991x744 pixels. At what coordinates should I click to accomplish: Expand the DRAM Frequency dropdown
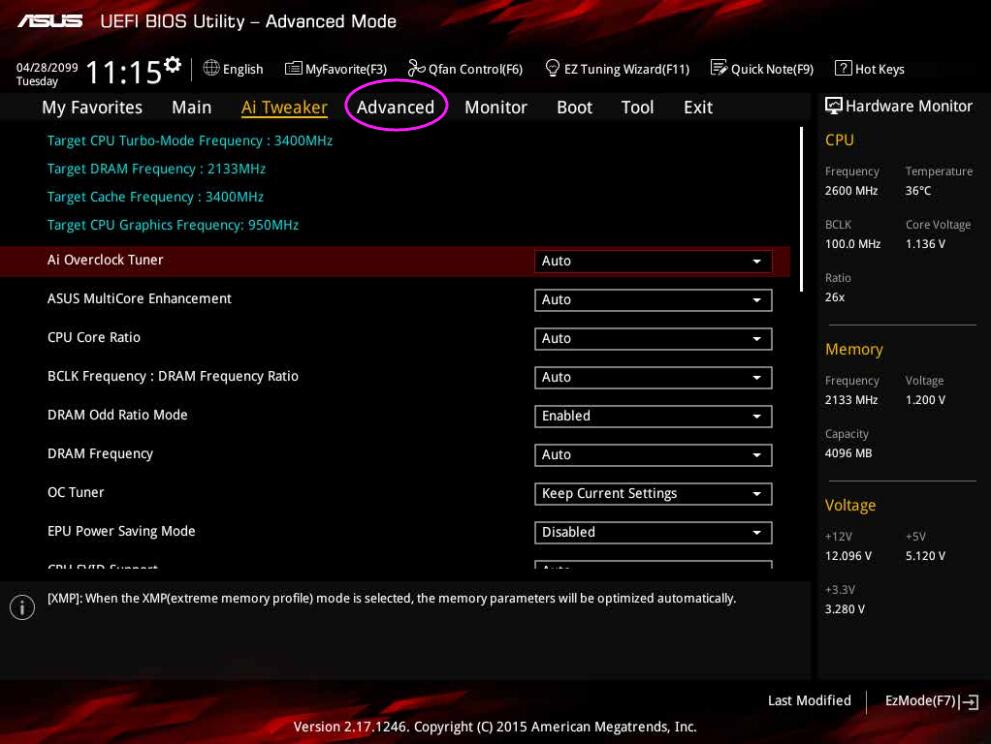coord(653,454)
